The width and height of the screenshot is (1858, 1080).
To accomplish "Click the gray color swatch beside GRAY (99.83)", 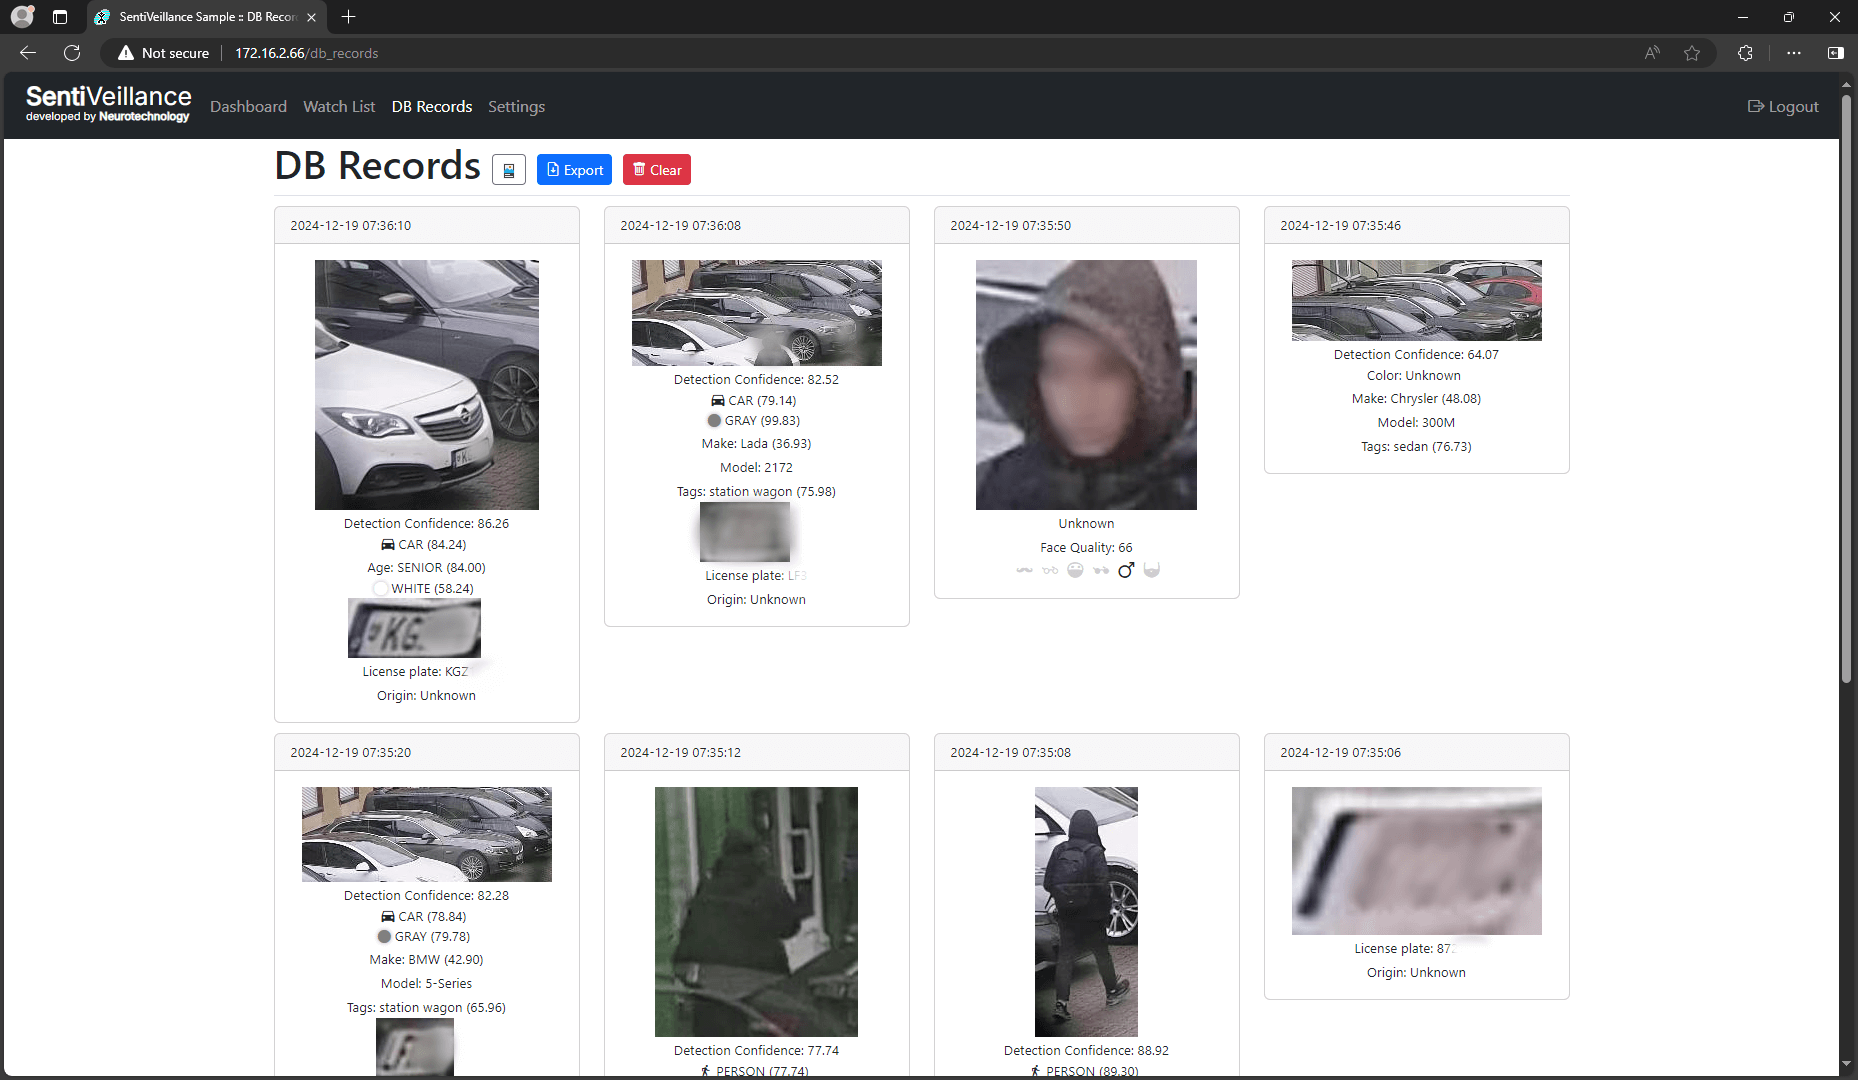I will click(x=714, y=421).
